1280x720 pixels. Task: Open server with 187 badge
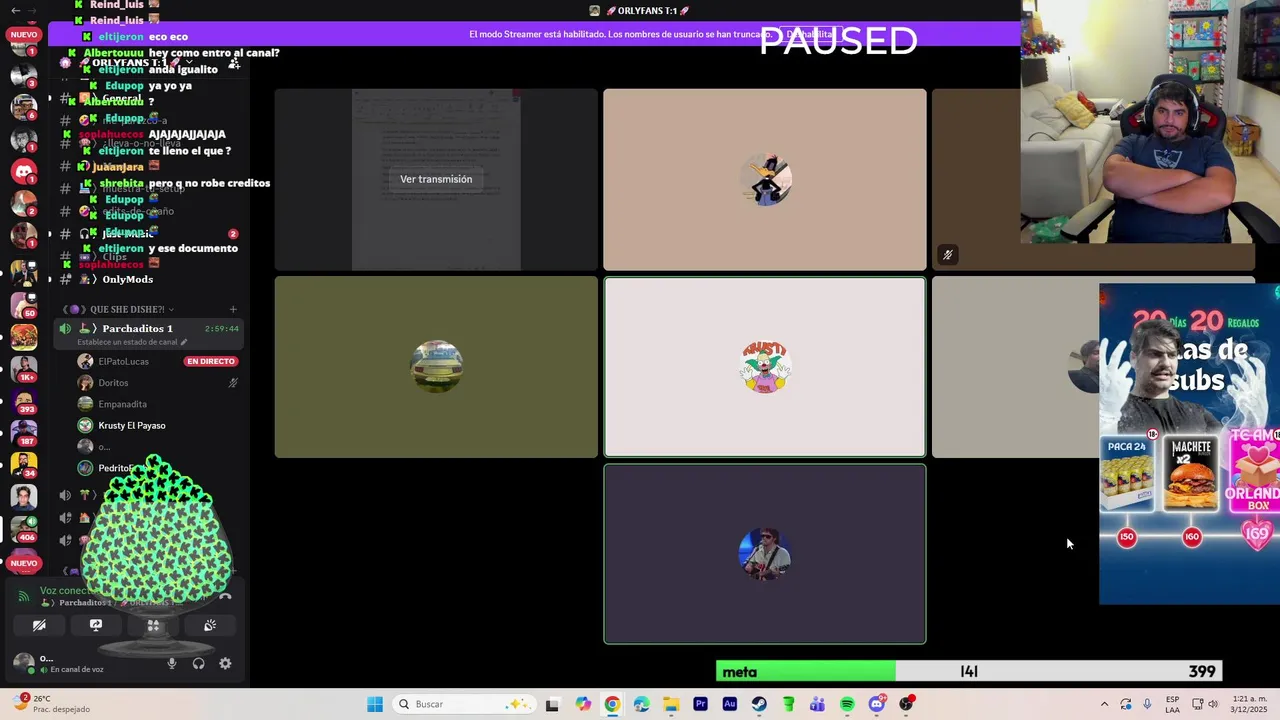point(24,431)
